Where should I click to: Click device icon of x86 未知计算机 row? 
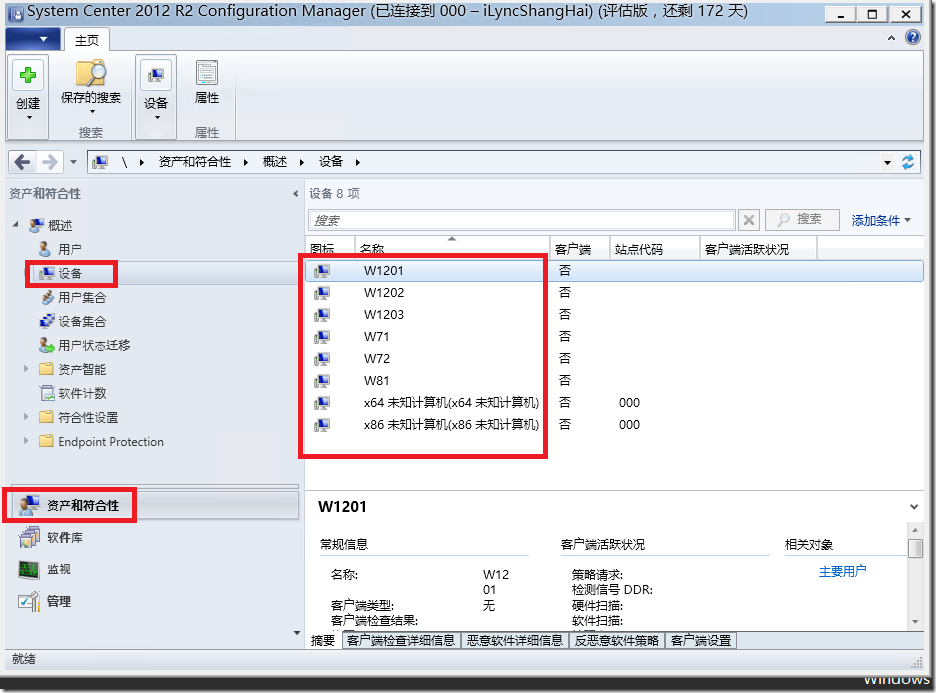pyautogui.click(x=322, y=424)
